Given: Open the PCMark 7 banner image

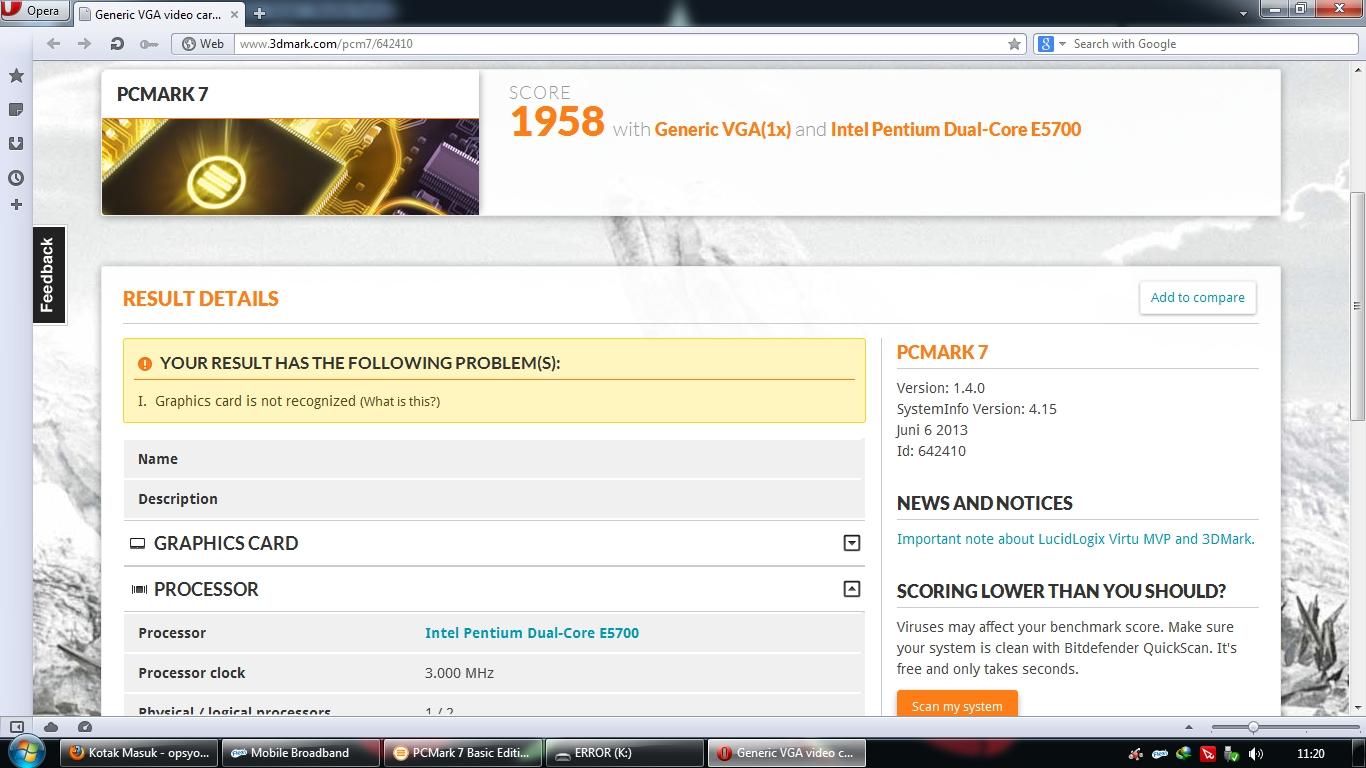Looking at the screenshot, I should point(290,166).
